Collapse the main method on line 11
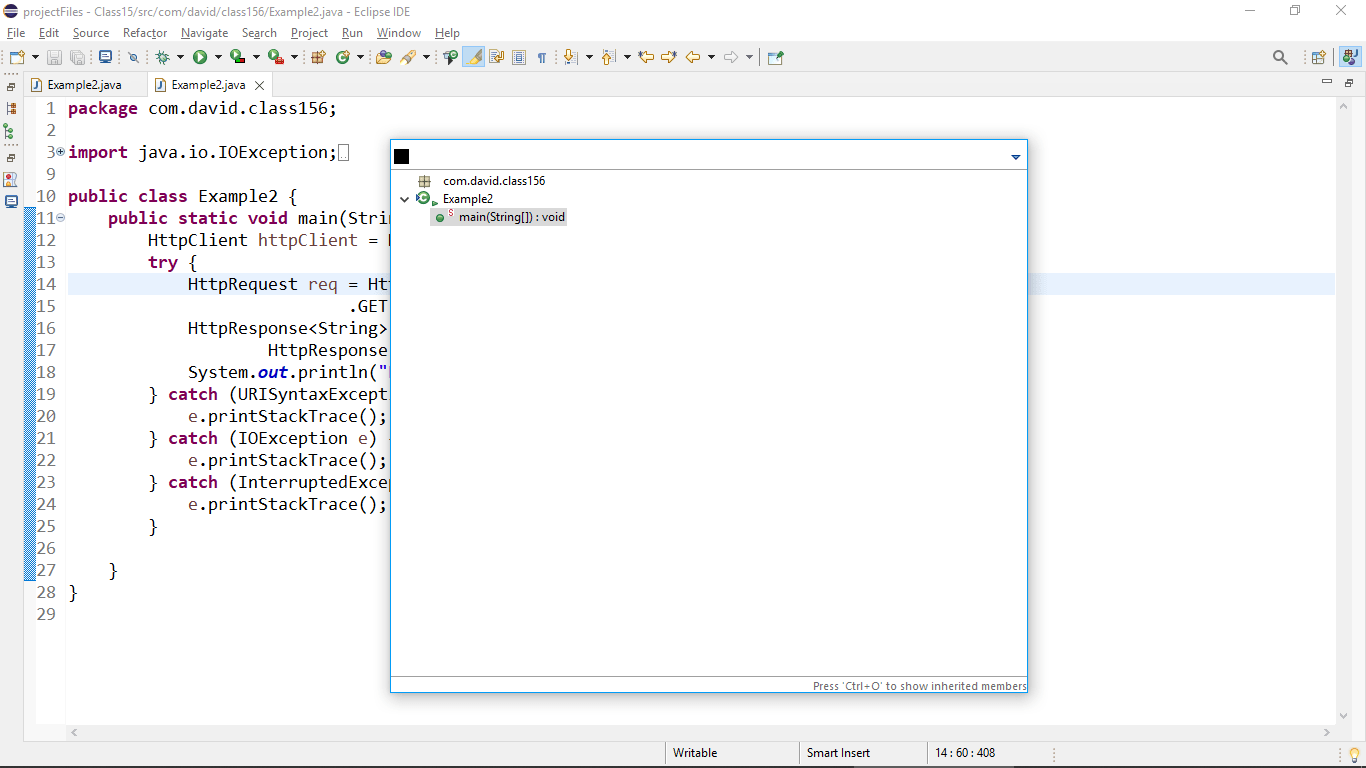Screen dimensions: 1366x768 tap(60, 218)
